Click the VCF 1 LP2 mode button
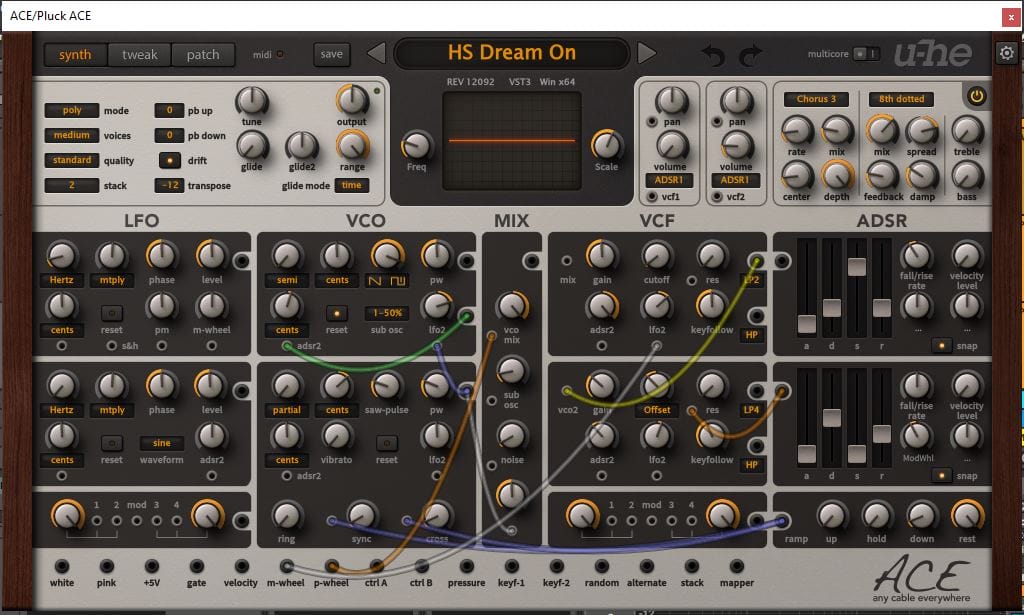The width and height of the screenshot is (1024, 615). pyautogui.click(x=752, y=280)
